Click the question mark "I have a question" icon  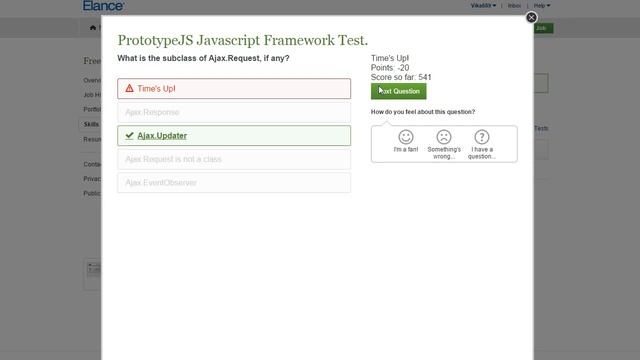pyautogui.click(x=482, y=137)
